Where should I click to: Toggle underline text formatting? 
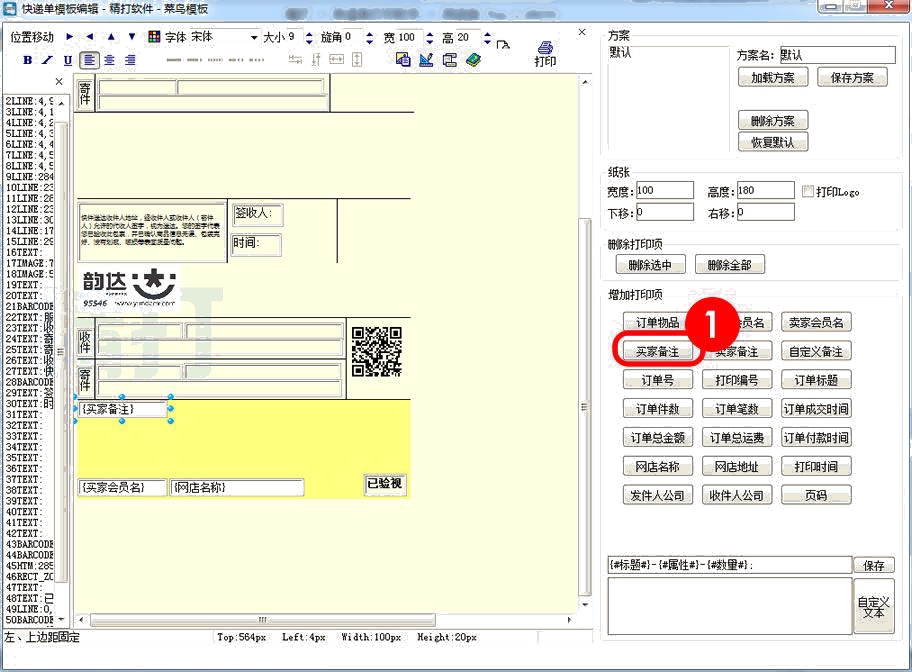[x=67, y=60]
